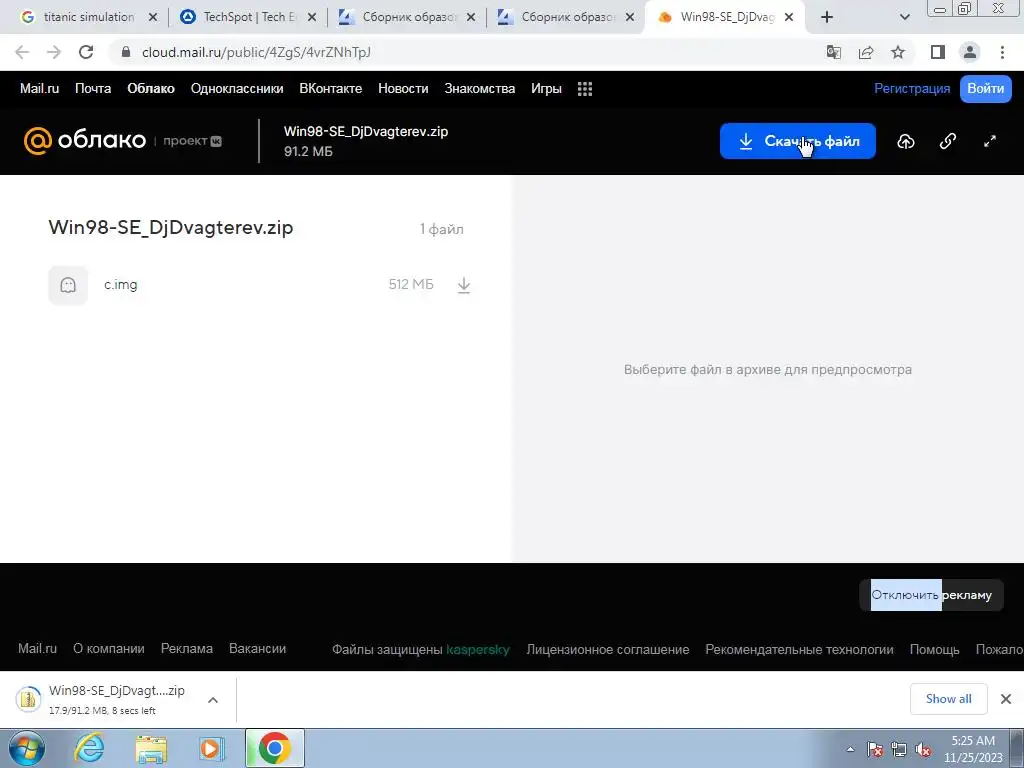Click the browser Back arrow

[22, 52]
